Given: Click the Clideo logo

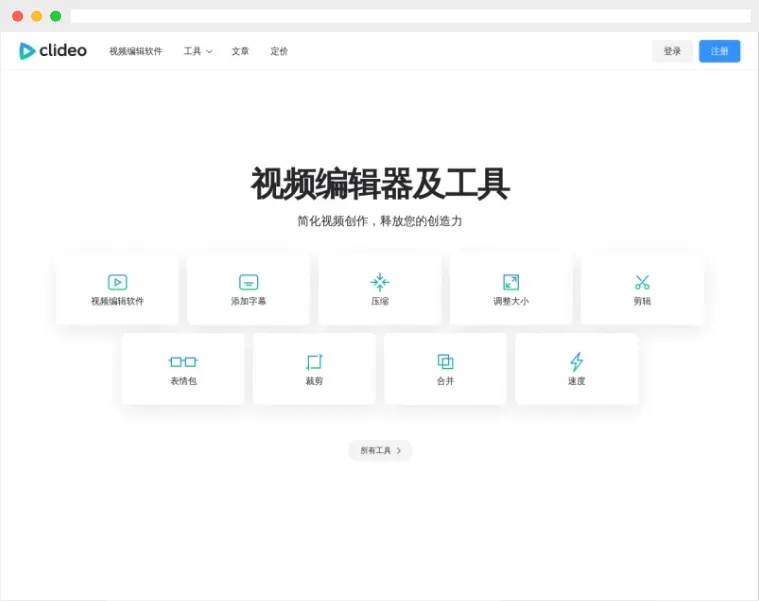Looking at the screenshot, I should tap(53, 51).
